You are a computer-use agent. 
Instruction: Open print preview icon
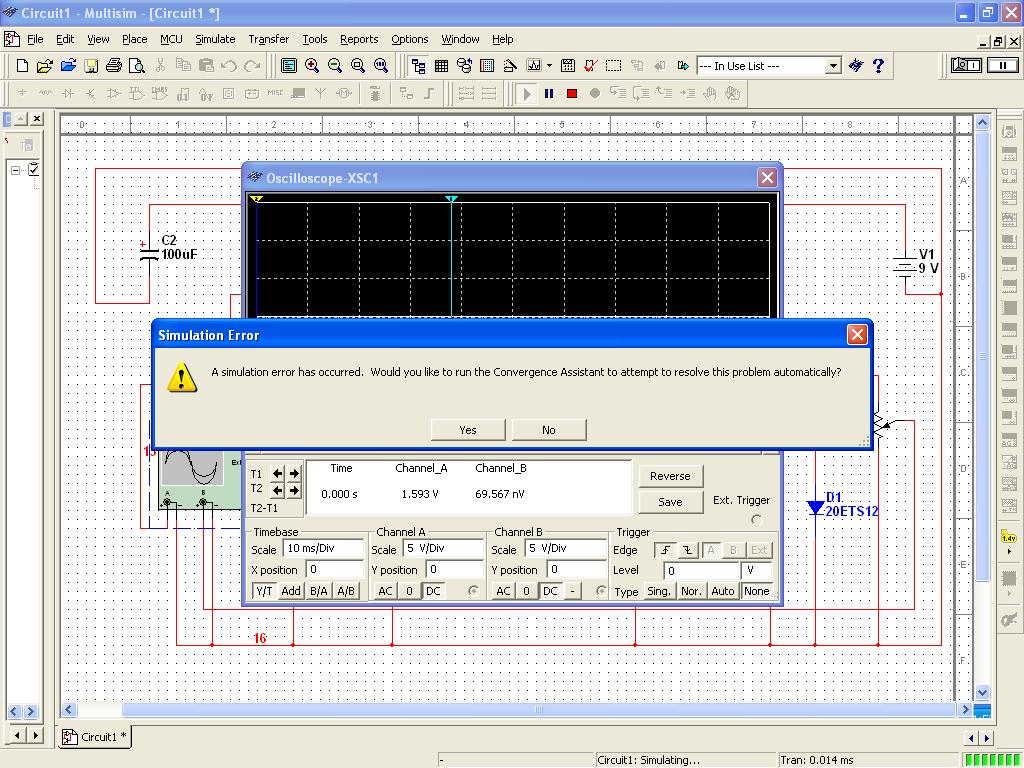(136, 65)
